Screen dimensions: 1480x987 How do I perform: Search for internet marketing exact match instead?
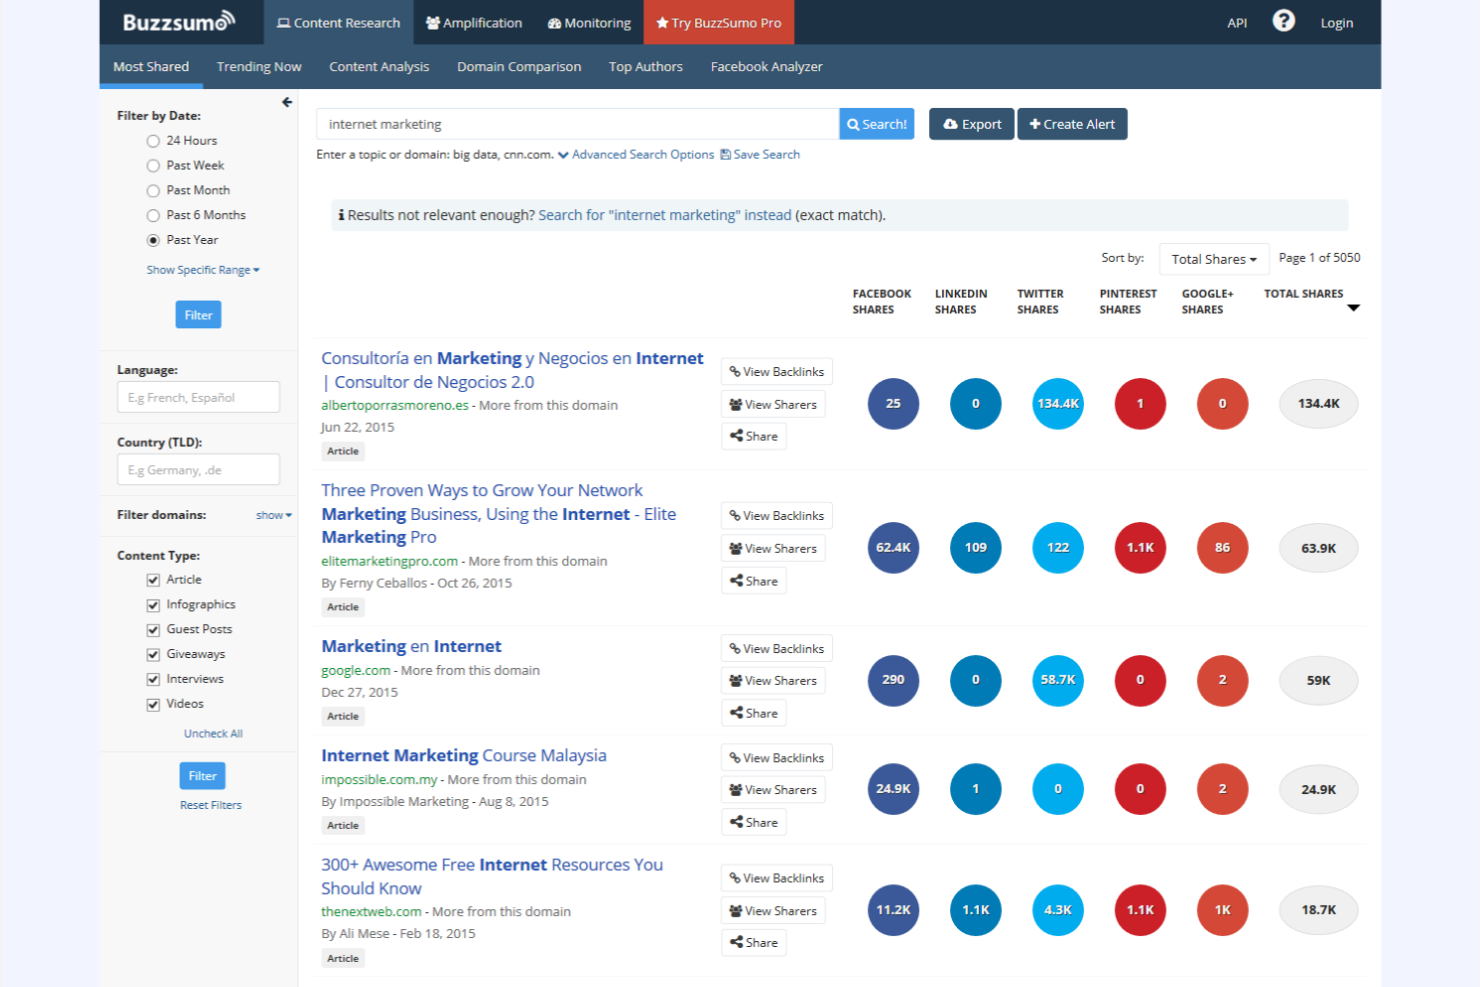tap(664, 214)
